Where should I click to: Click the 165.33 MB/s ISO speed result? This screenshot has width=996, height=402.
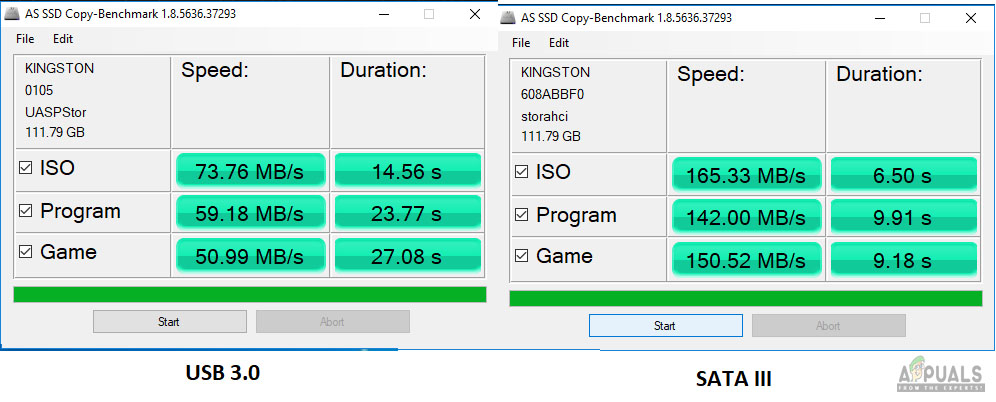click(x=746, y=175)
